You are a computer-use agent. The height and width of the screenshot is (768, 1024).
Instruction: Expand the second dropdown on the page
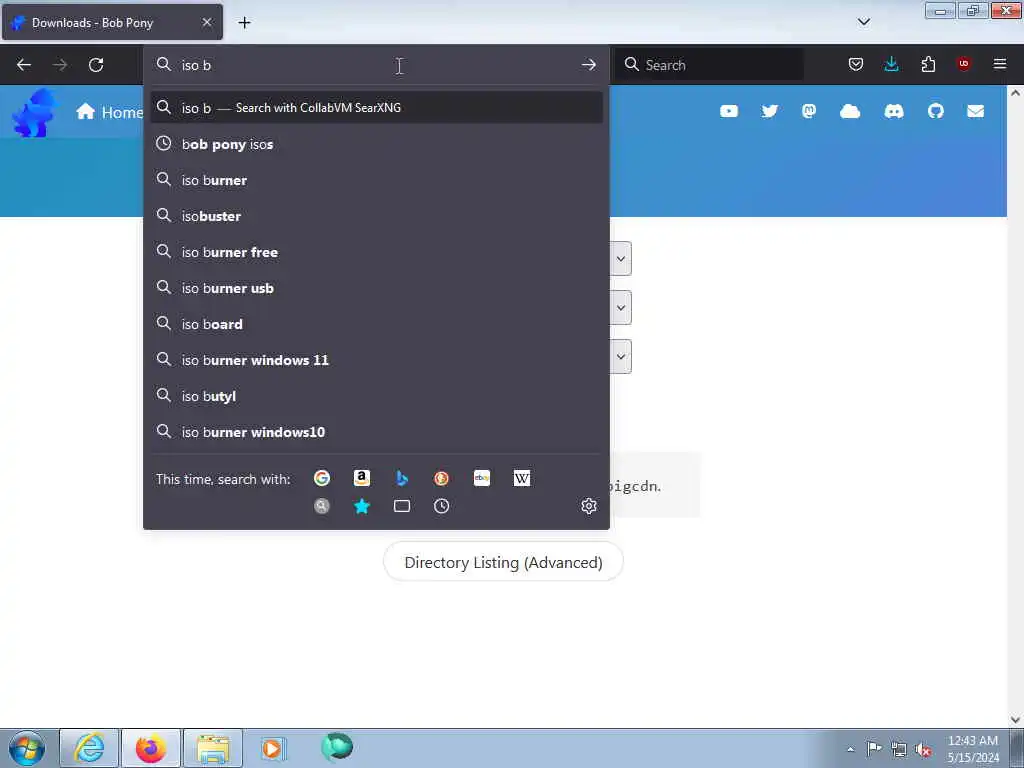coord(620,308)
